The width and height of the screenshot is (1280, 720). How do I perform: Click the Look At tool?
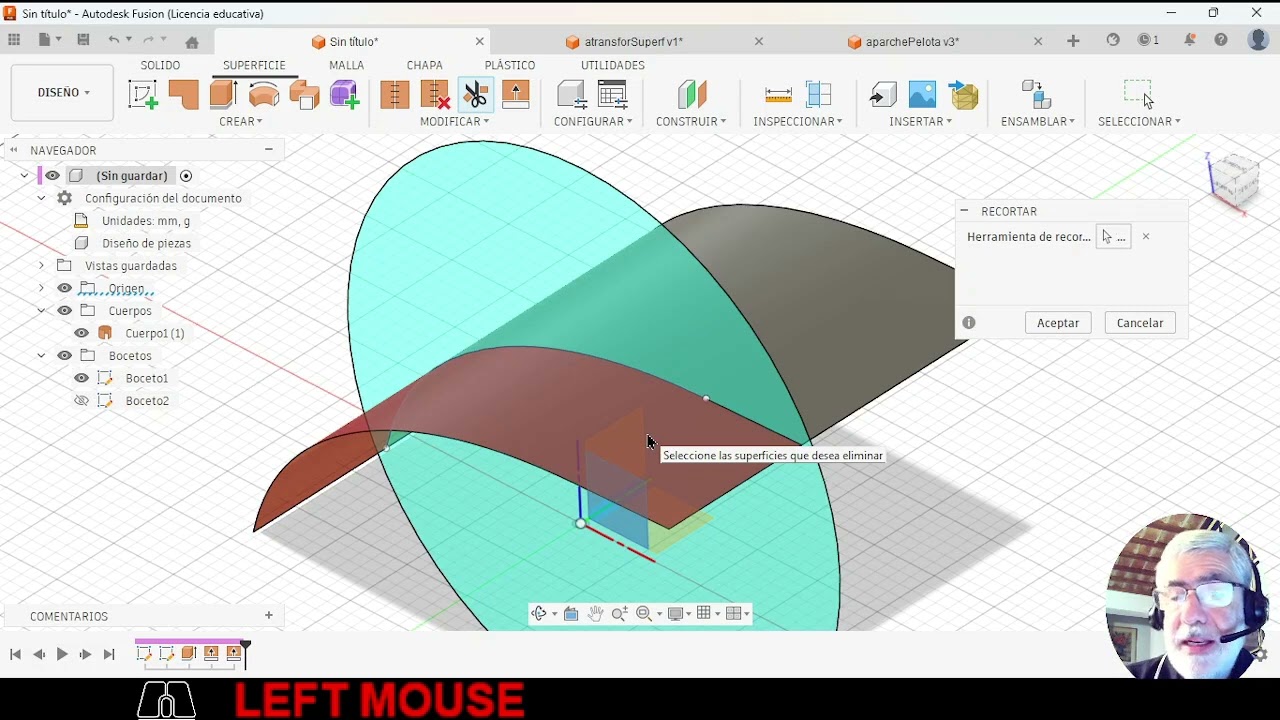click(x=571, y=614)
